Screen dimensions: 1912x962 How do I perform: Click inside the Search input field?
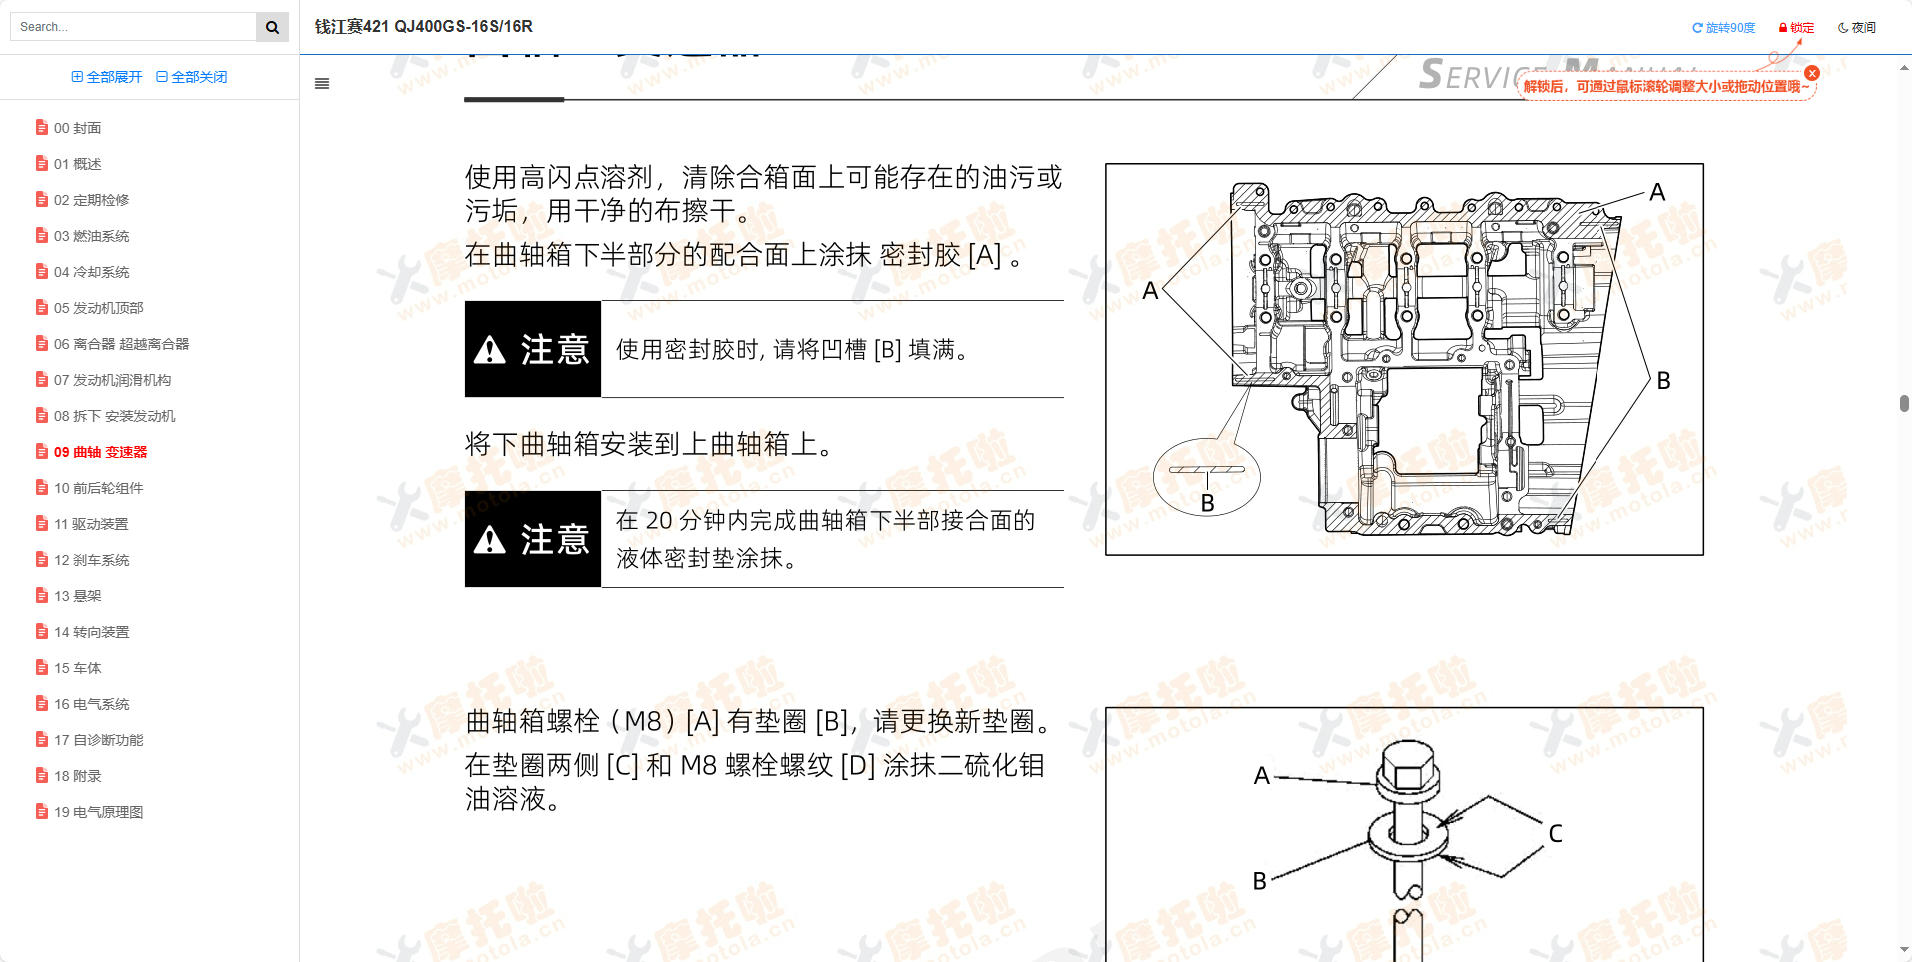pyautogui.click(x=130, y=26)
